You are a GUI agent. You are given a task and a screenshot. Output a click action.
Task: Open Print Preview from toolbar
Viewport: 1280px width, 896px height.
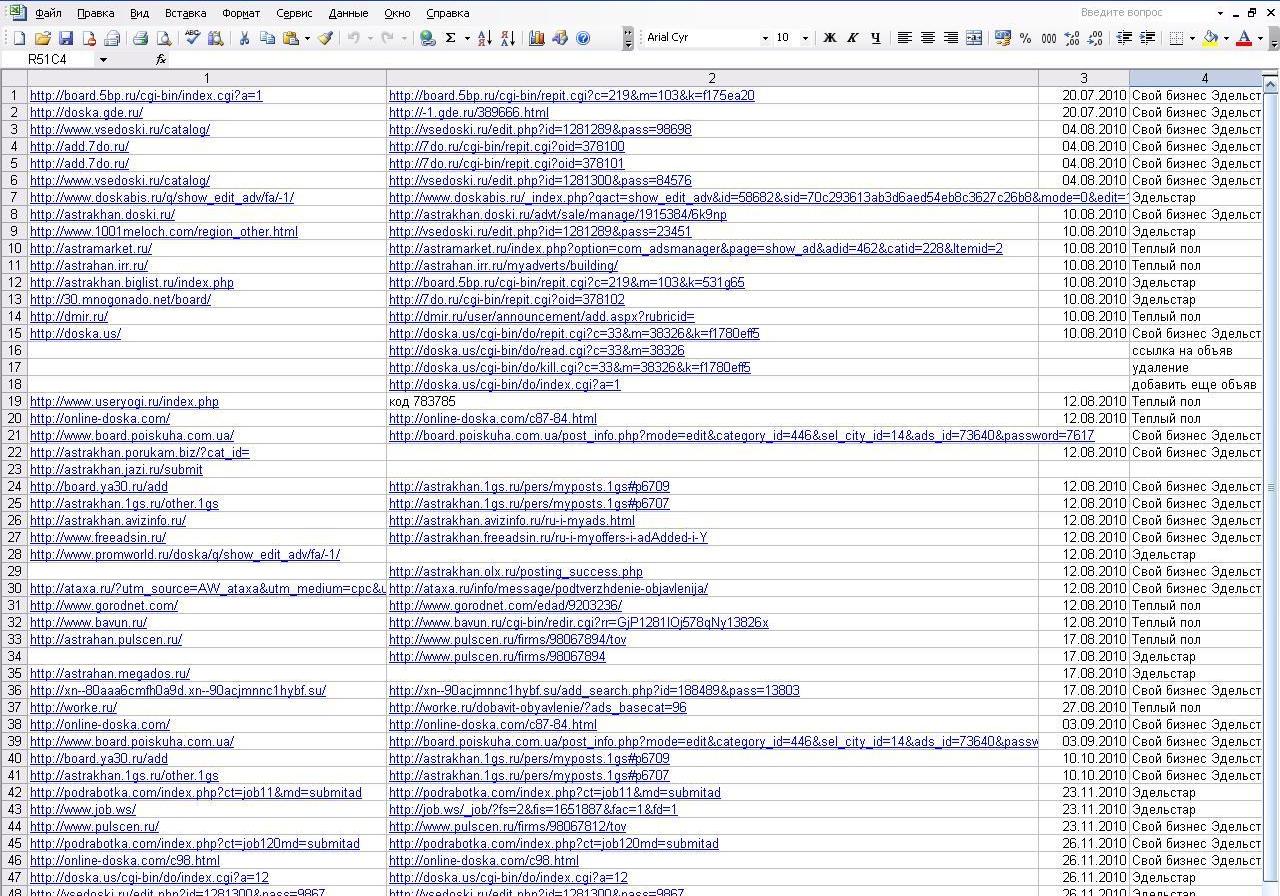pos(163,38)
